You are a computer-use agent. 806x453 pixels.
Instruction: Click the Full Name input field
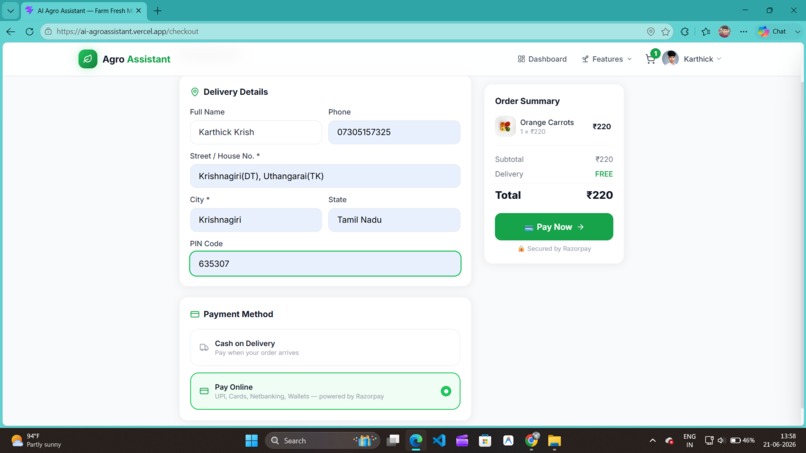tap(255, 132)
